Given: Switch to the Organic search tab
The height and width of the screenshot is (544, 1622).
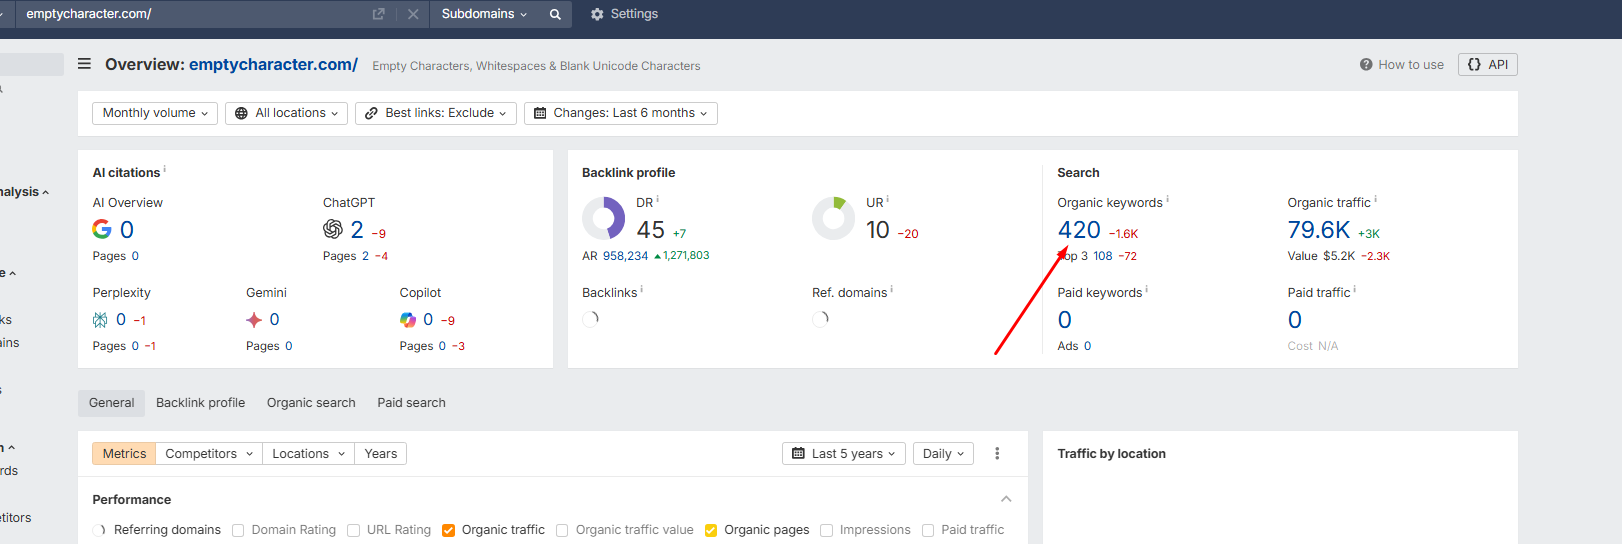Looking at the screenshot, I should (311, 403).
